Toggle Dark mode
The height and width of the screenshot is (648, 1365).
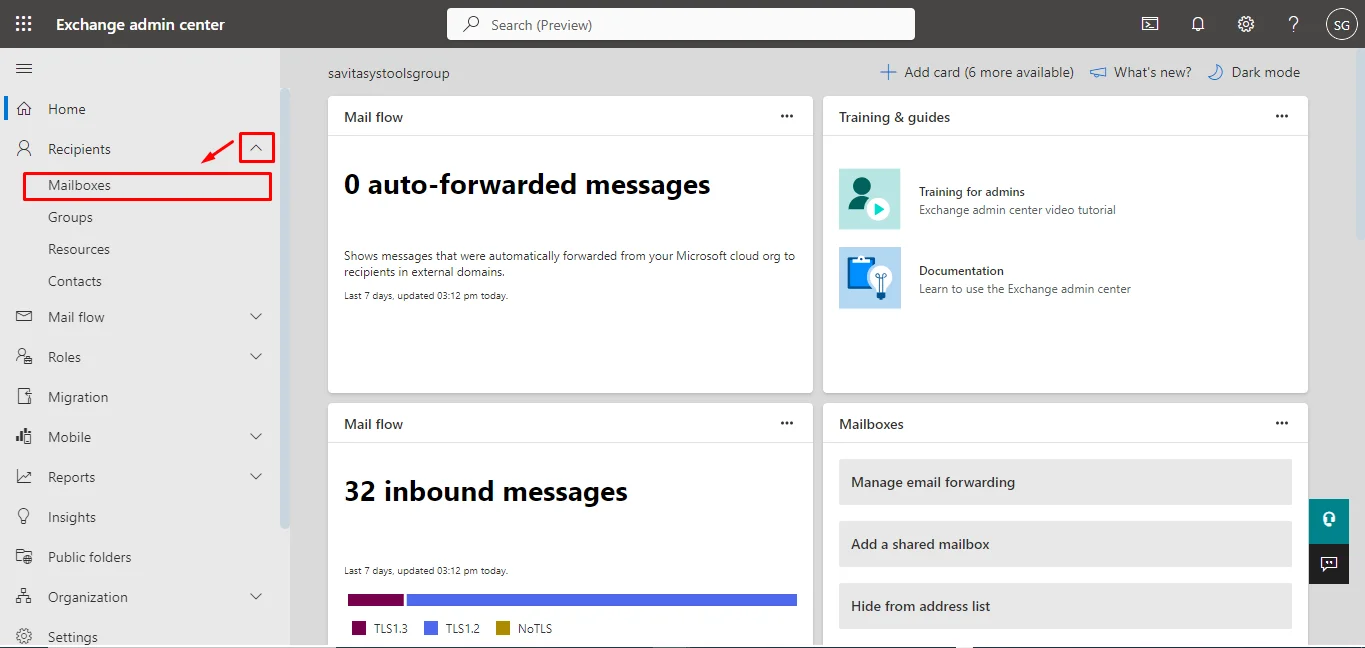click(x=1254, y=72)
